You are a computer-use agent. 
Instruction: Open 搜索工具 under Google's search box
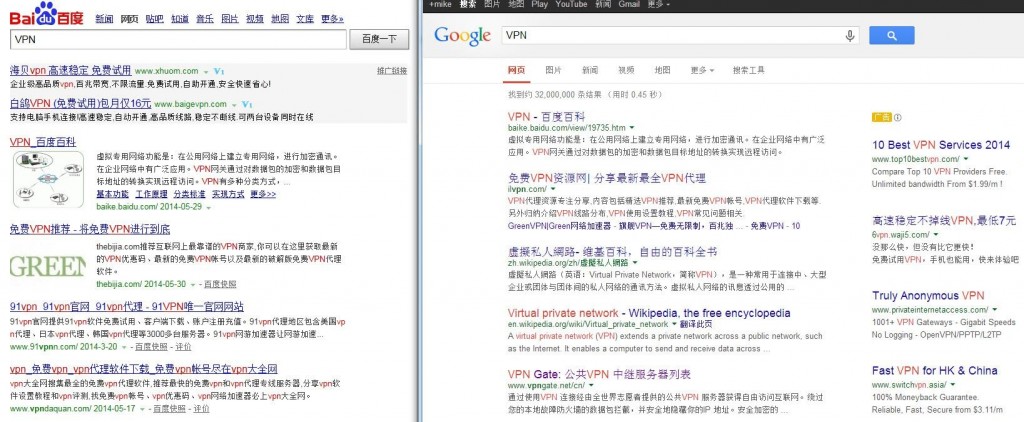[748, 71]
